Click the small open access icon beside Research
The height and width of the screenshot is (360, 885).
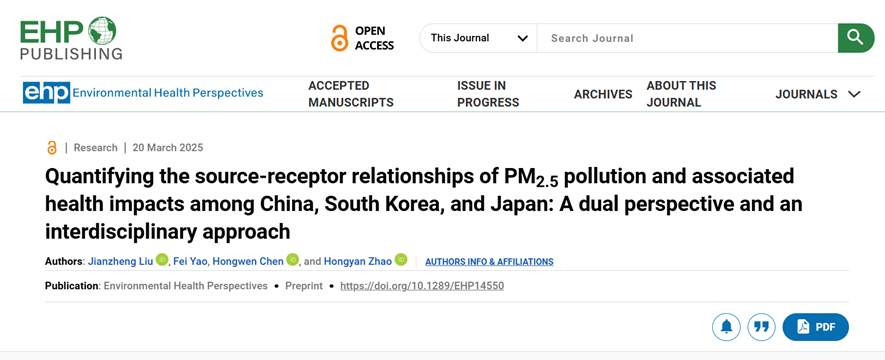tap(52, 148)
